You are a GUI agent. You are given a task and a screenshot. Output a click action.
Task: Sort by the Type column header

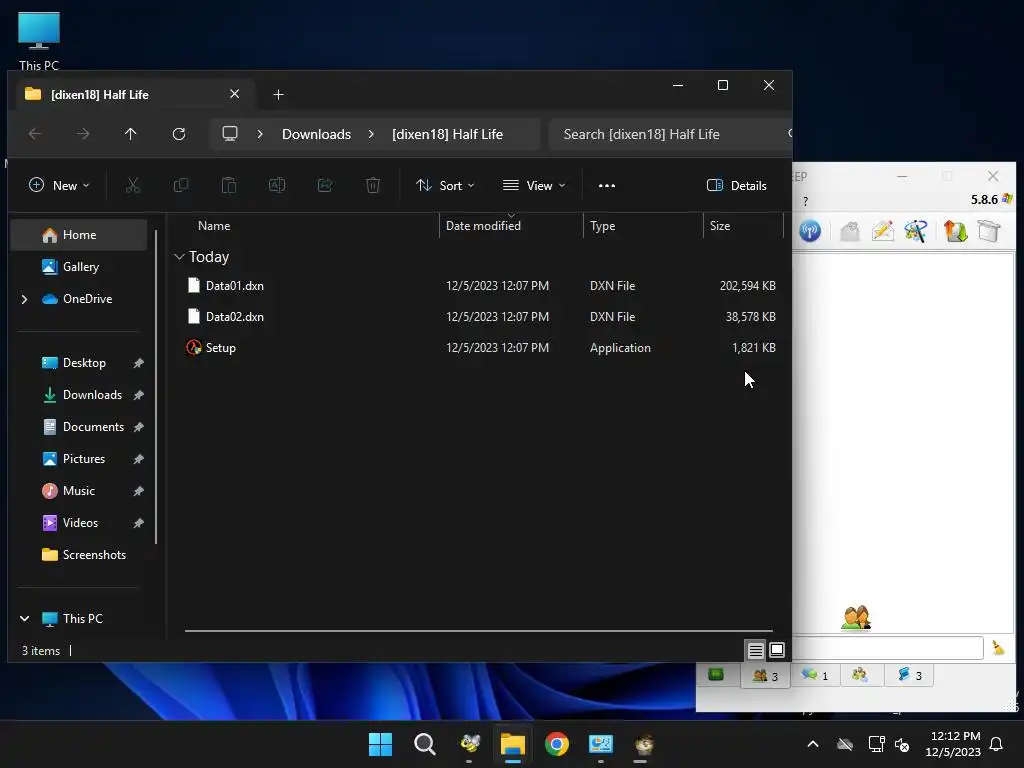pos(643,226)
